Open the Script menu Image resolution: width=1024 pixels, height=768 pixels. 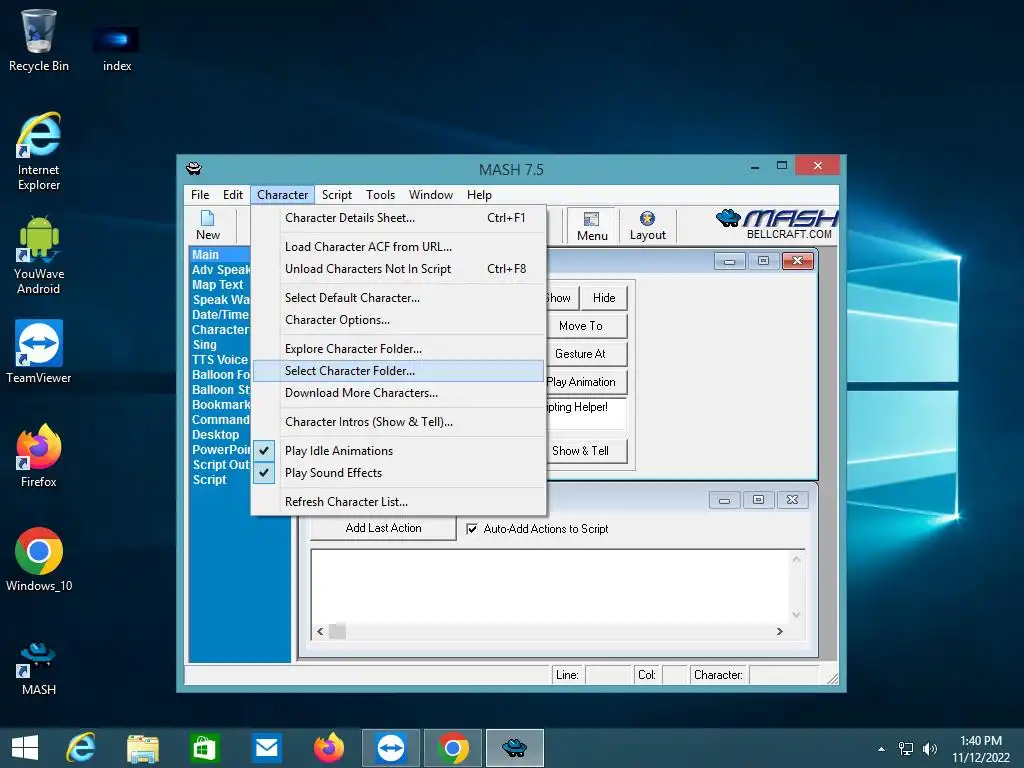(337, 195)
